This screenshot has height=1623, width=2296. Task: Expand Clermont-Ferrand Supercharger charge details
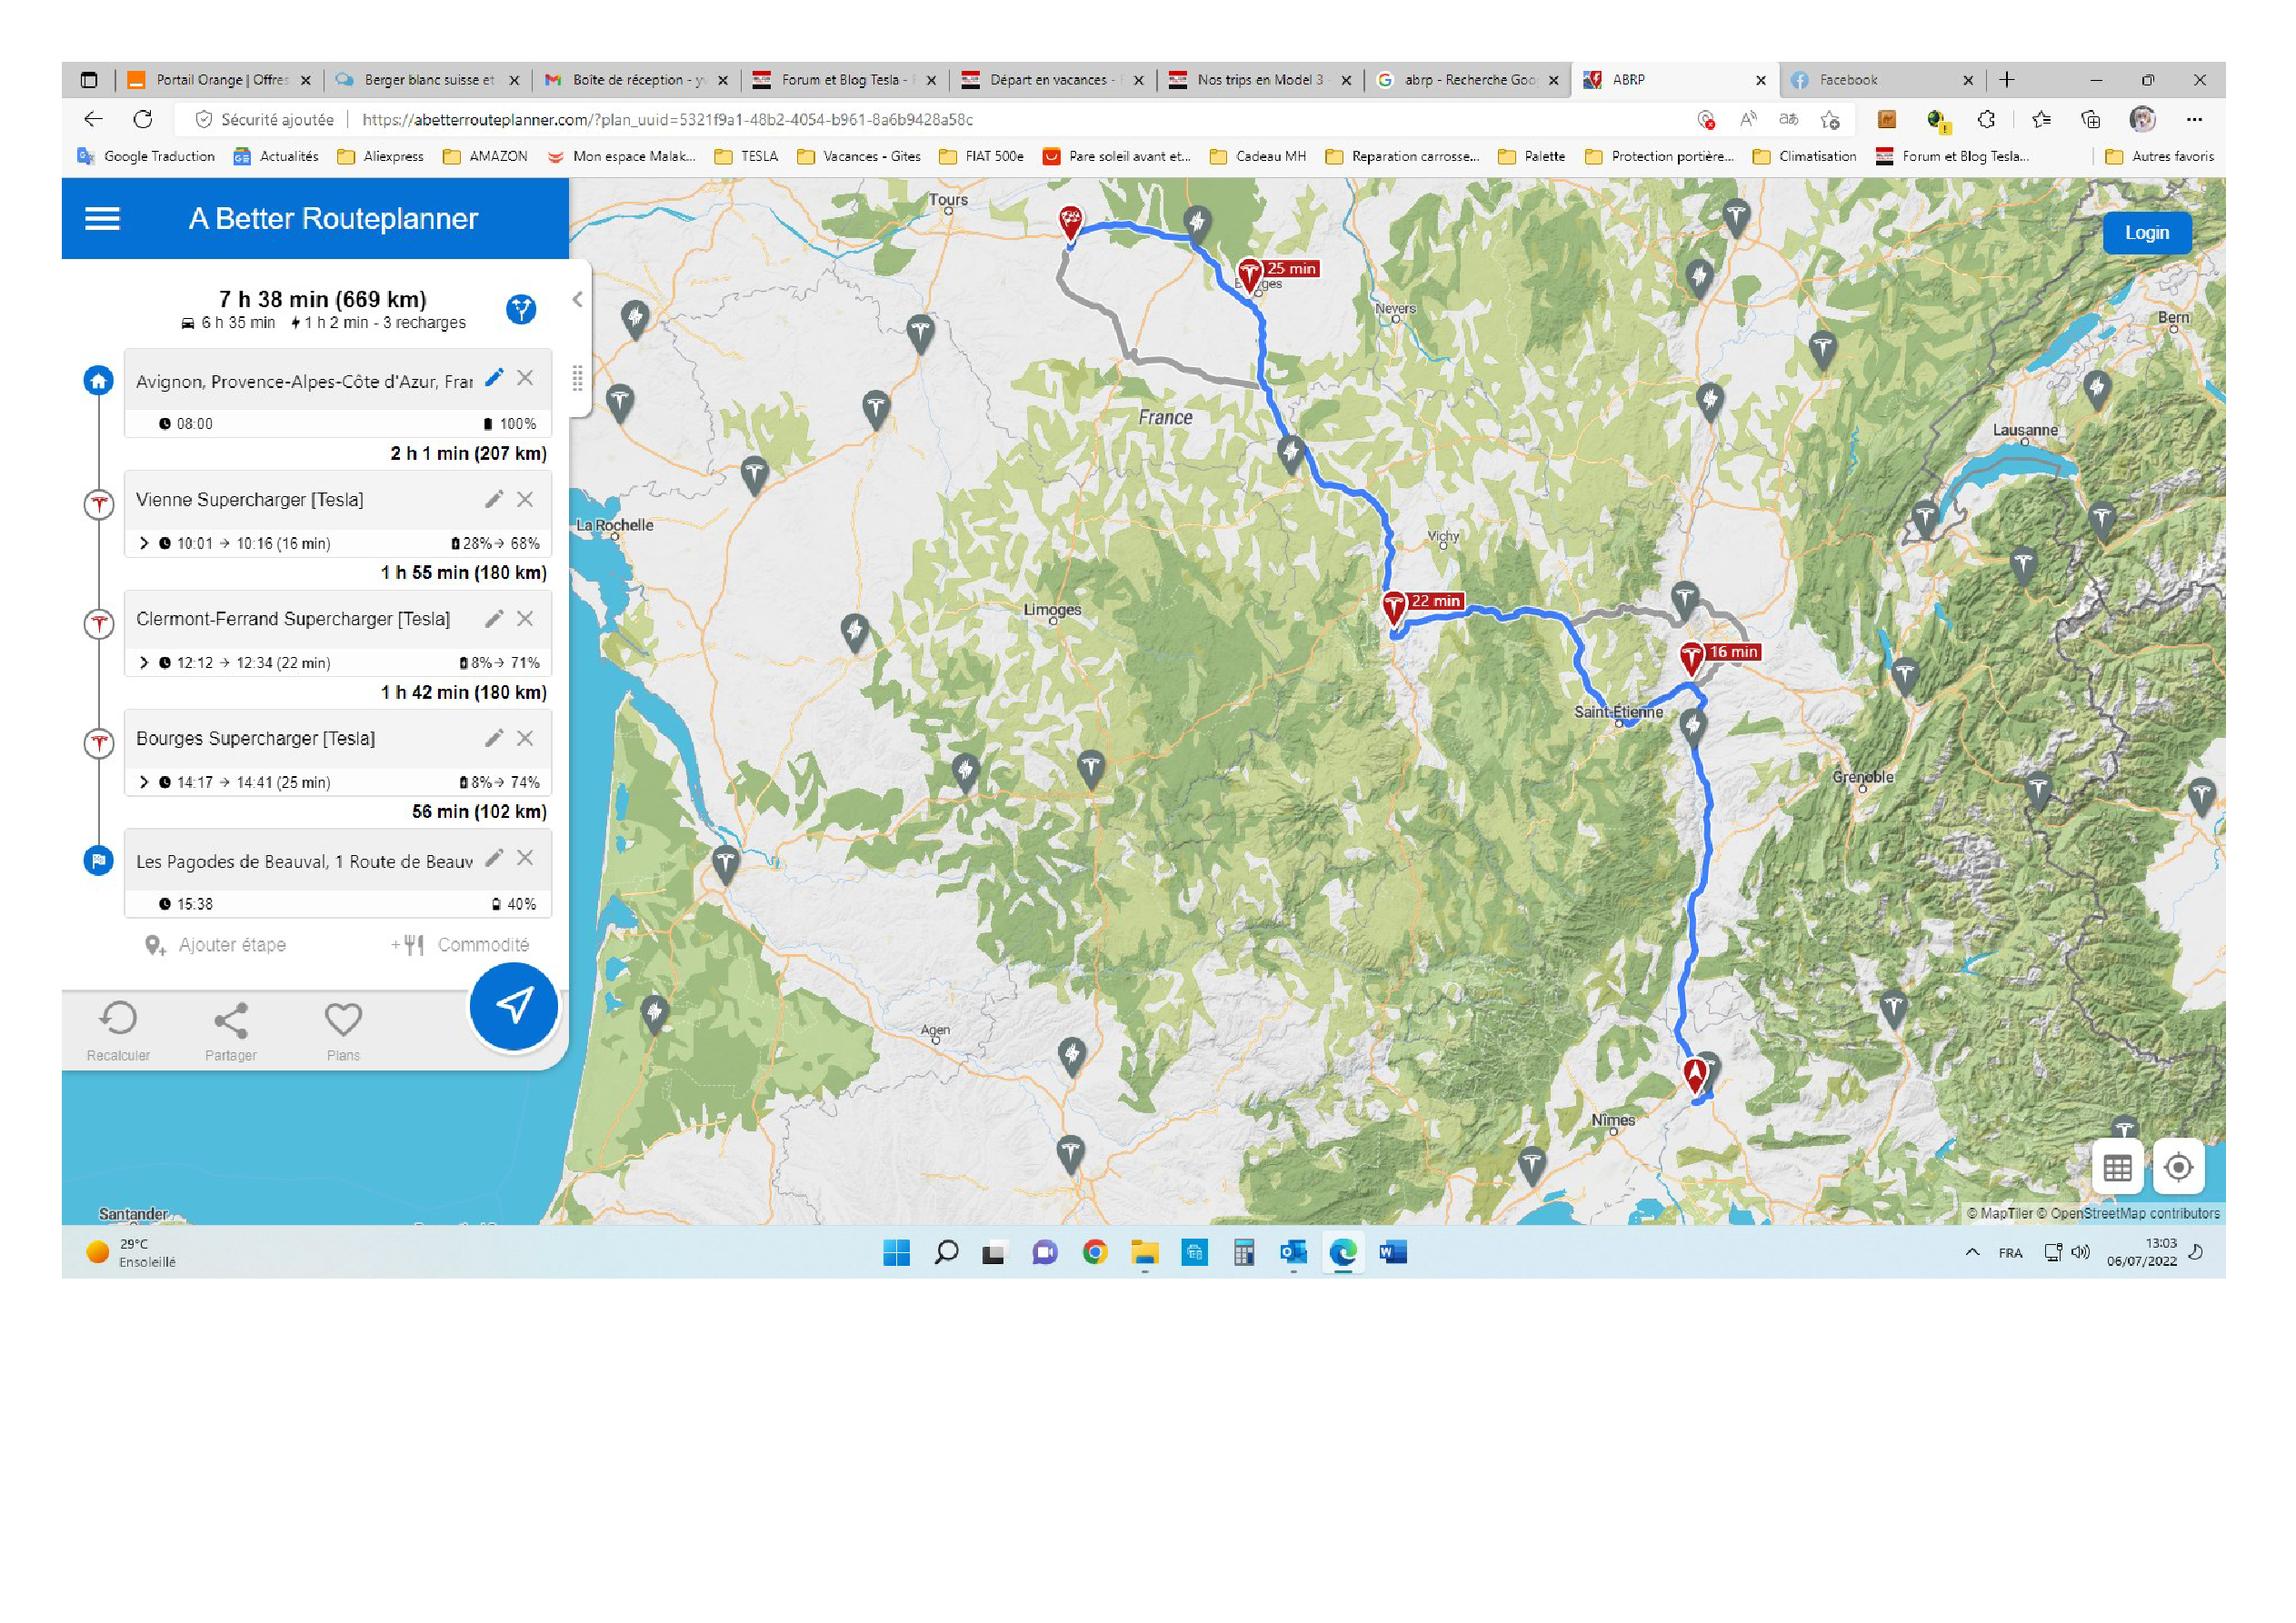[x=144, y=663]
